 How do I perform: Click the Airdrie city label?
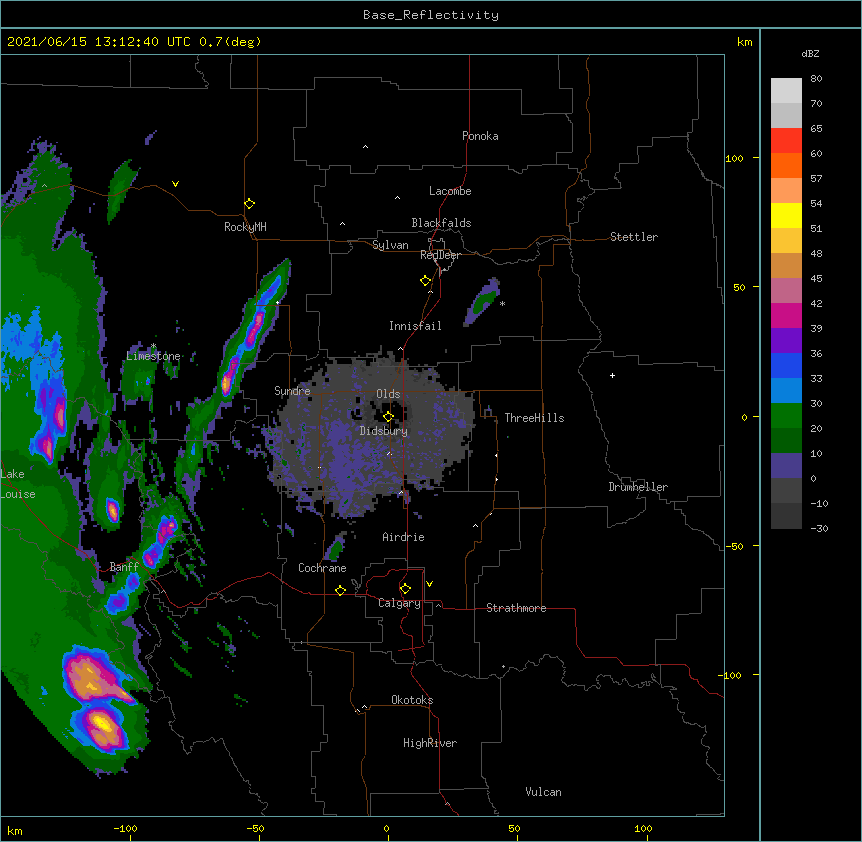pos(404,537)
